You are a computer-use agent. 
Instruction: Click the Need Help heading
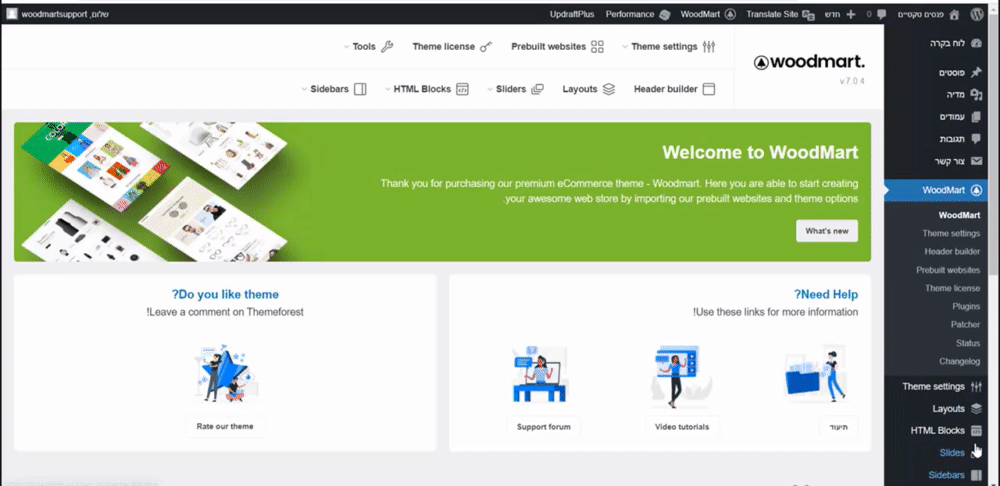(x=826, y=295)
